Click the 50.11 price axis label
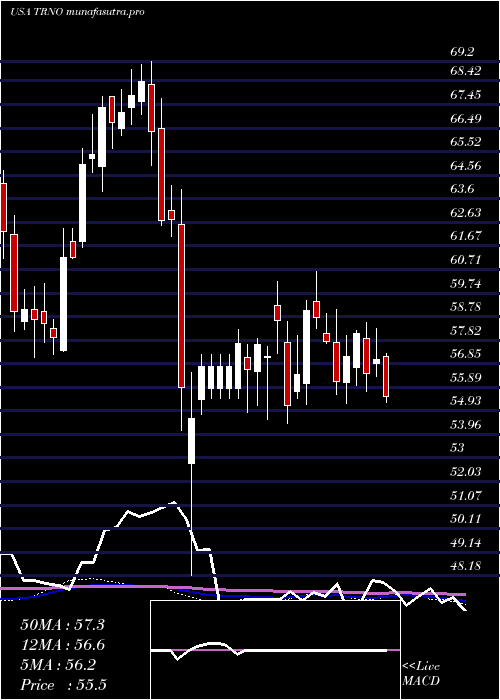 point(466,519)
